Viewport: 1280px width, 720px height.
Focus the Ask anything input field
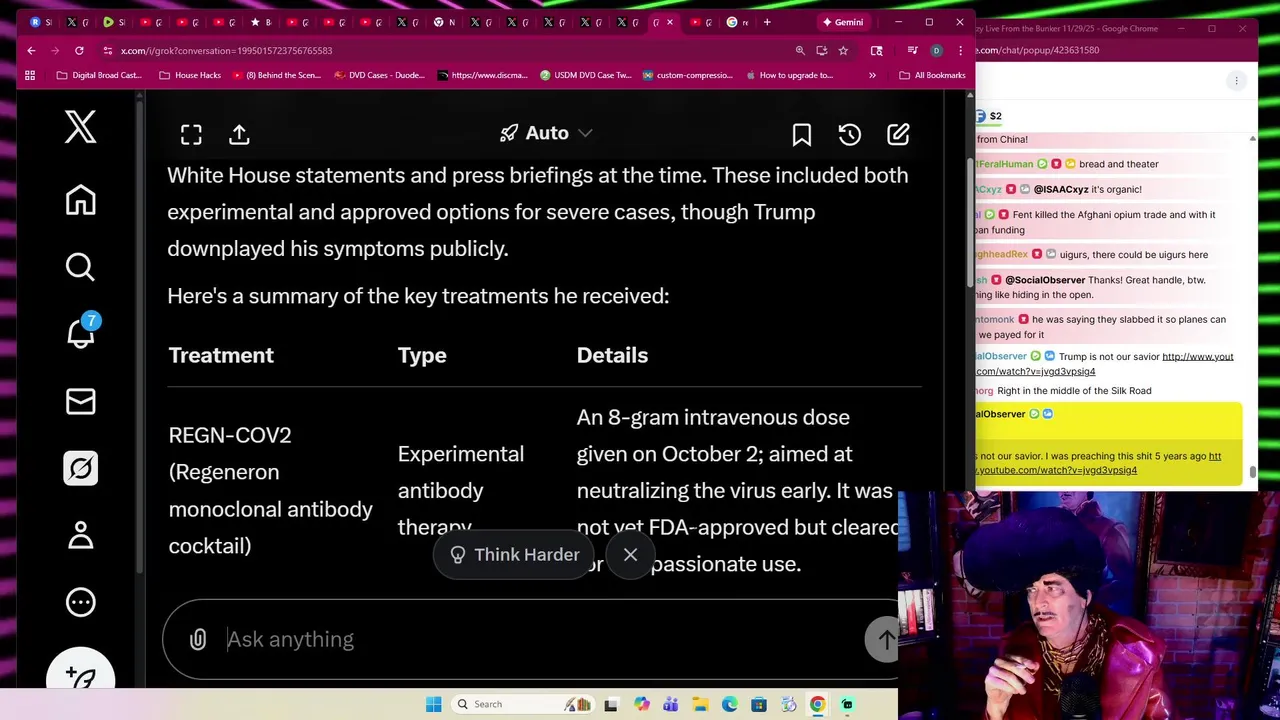[540, 640]
